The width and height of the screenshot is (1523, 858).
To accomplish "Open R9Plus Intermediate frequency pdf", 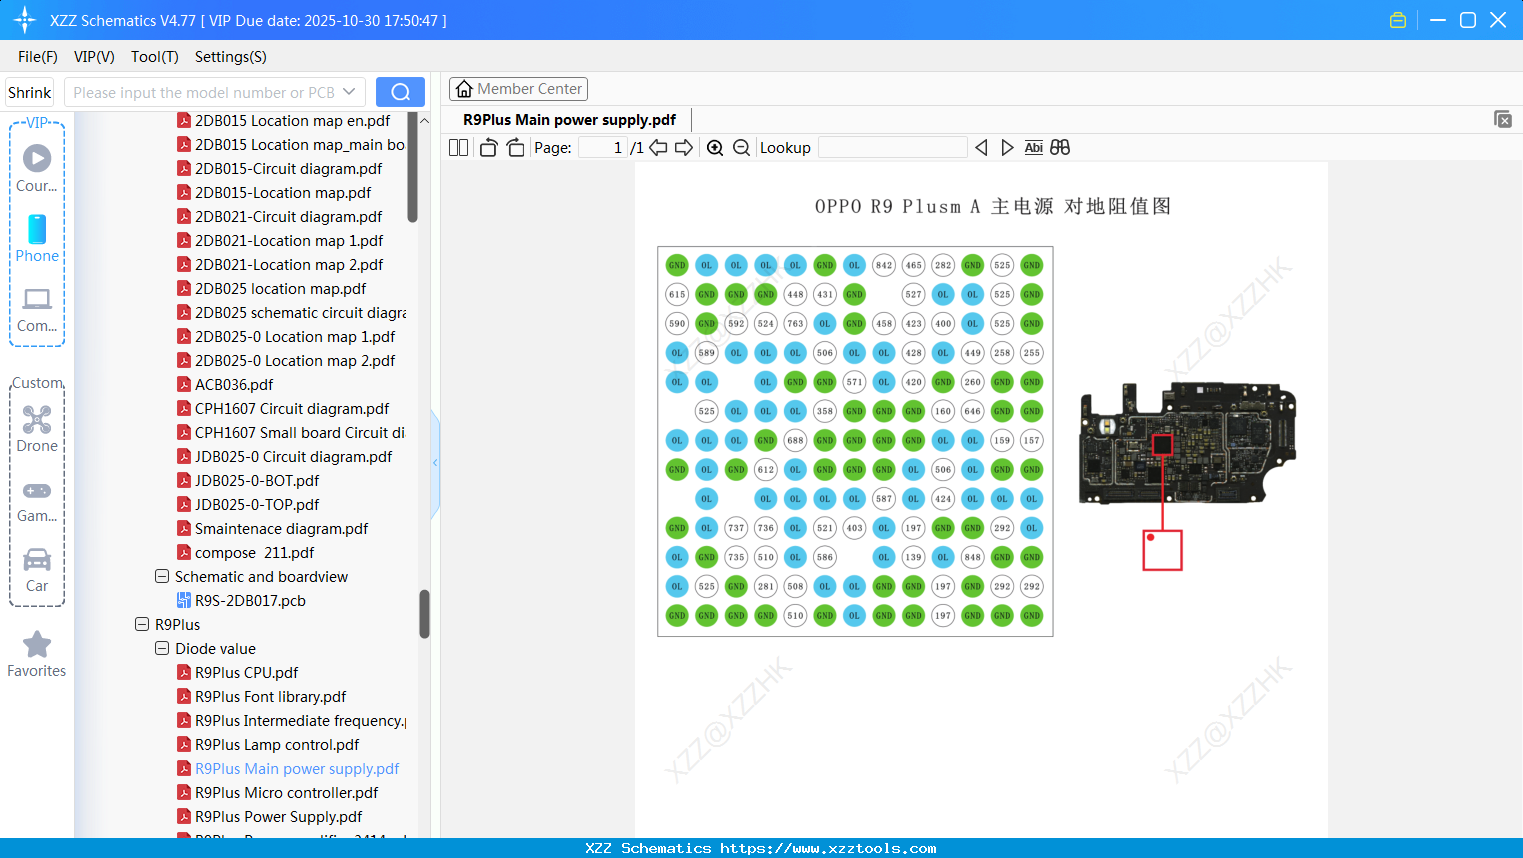I will [x=300, y=721].
